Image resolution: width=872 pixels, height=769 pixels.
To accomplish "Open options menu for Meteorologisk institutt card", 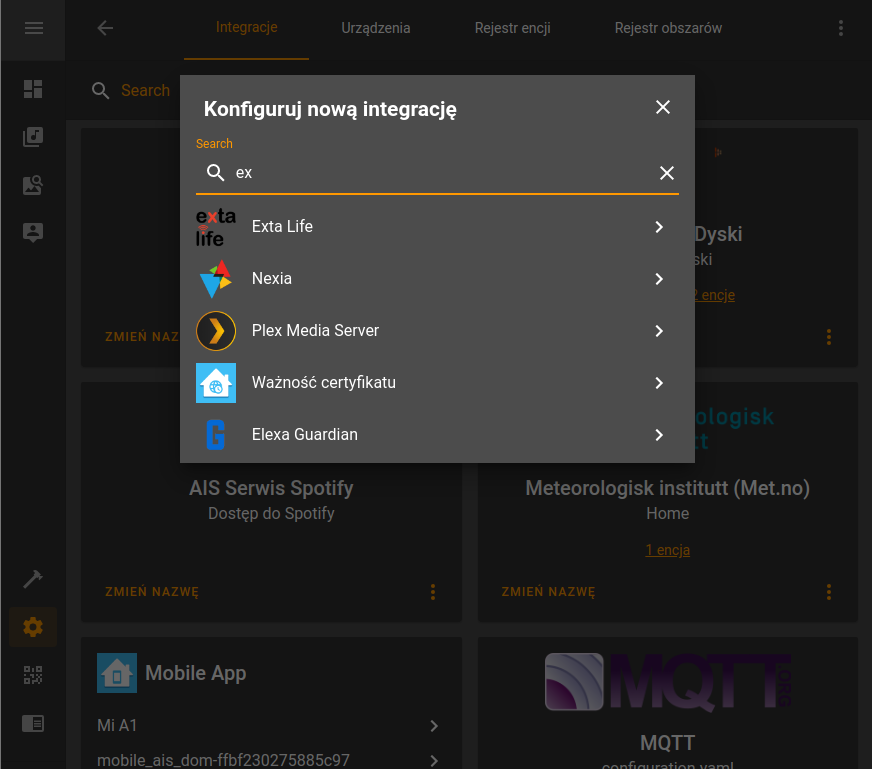I will tap(829, 592).
